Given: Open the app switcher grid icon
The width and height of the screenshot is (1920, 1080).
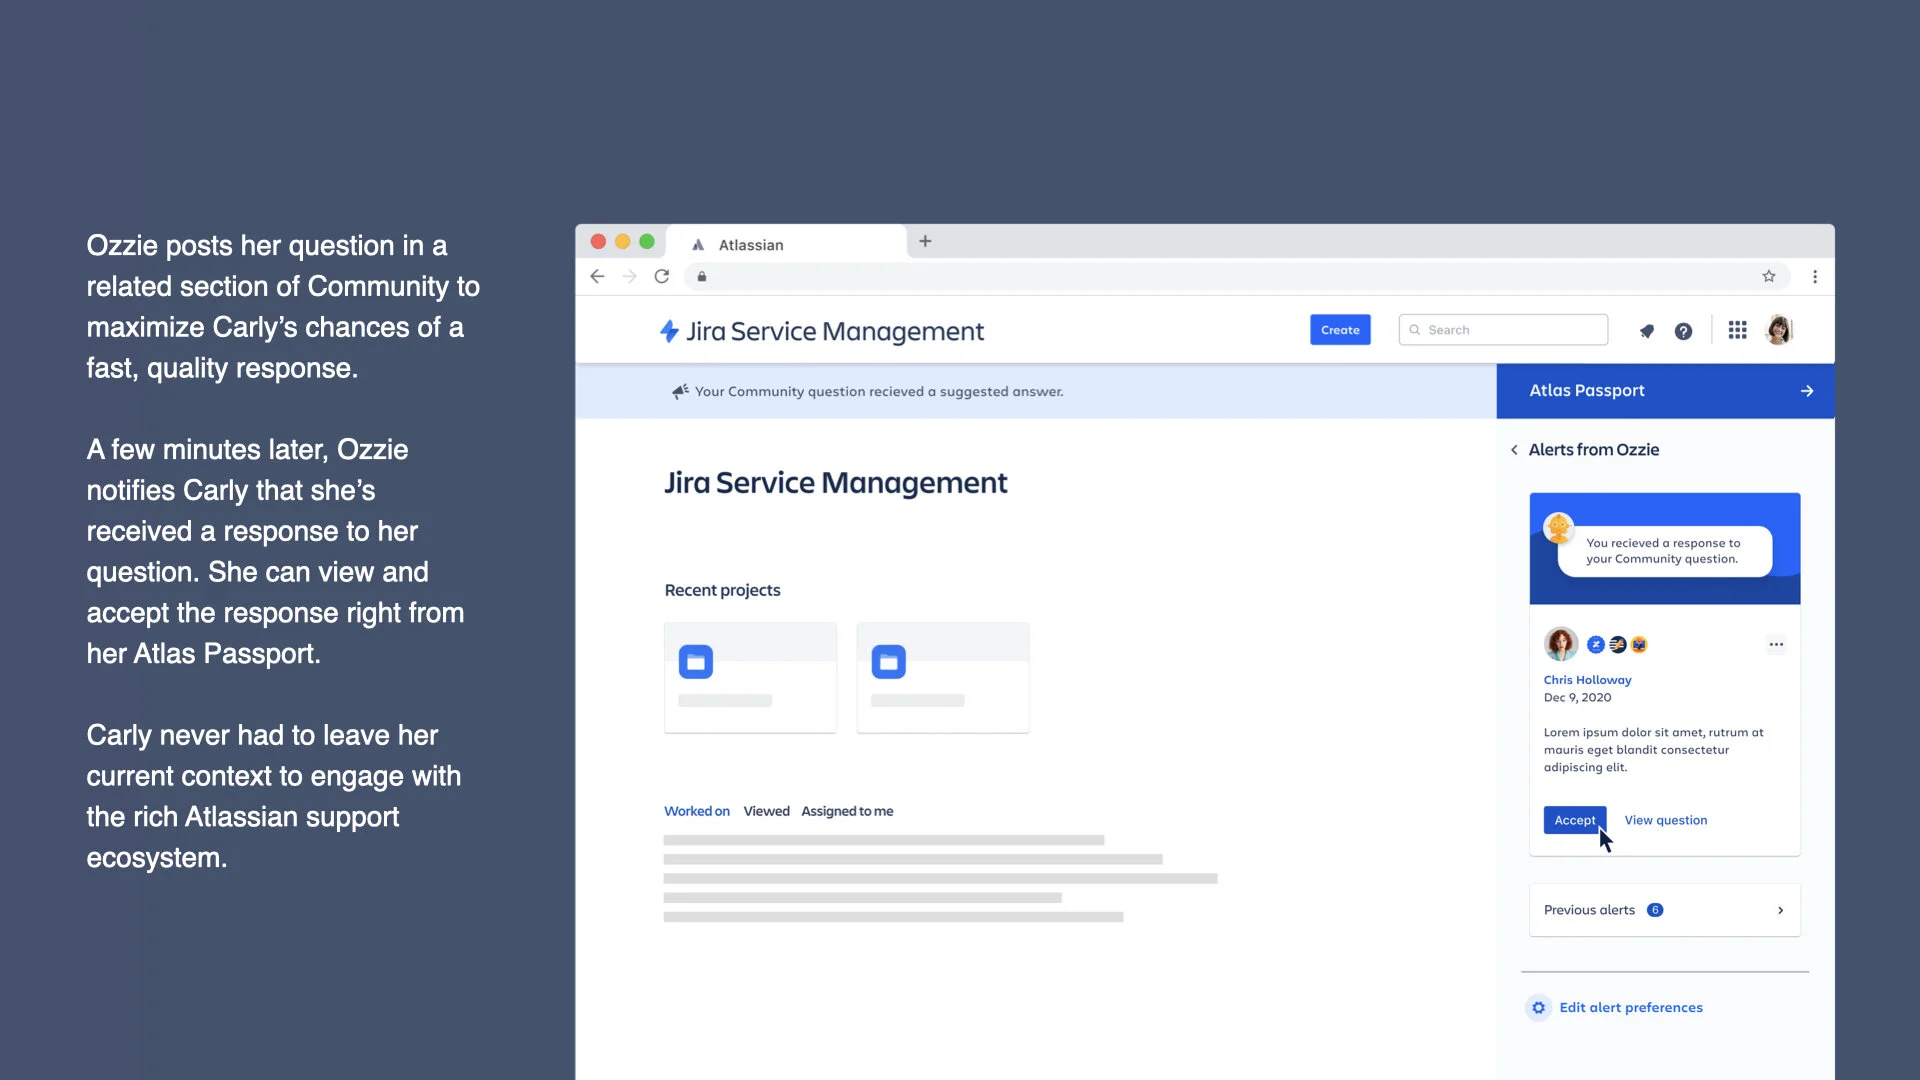Looking at the screenshot, I should point(1737,330).
